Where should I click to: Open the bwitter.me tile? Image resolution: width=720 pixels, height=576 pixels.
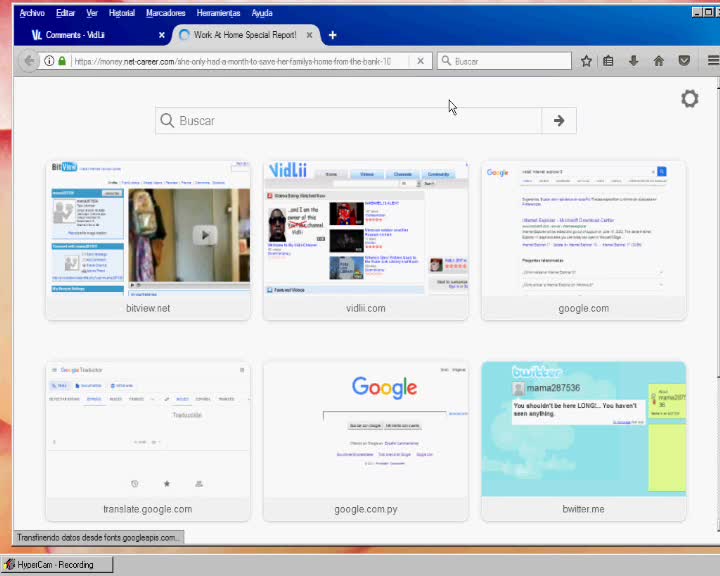[x=584, y=441]
